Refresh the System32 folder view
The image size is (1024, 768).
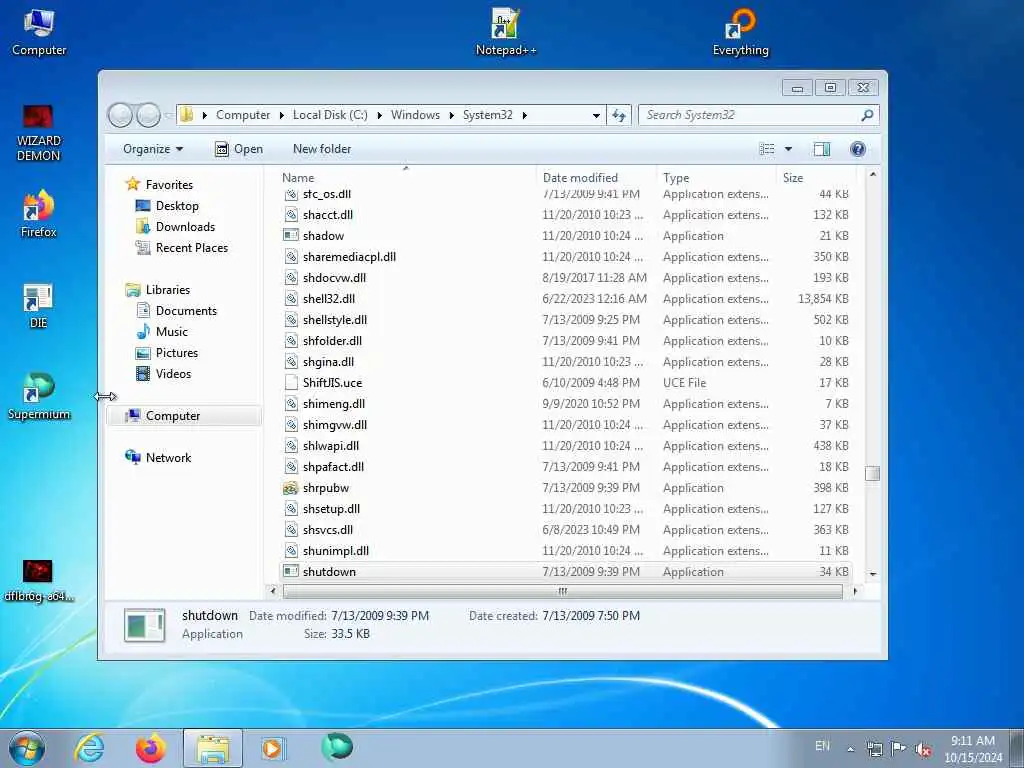pos(618,116)
